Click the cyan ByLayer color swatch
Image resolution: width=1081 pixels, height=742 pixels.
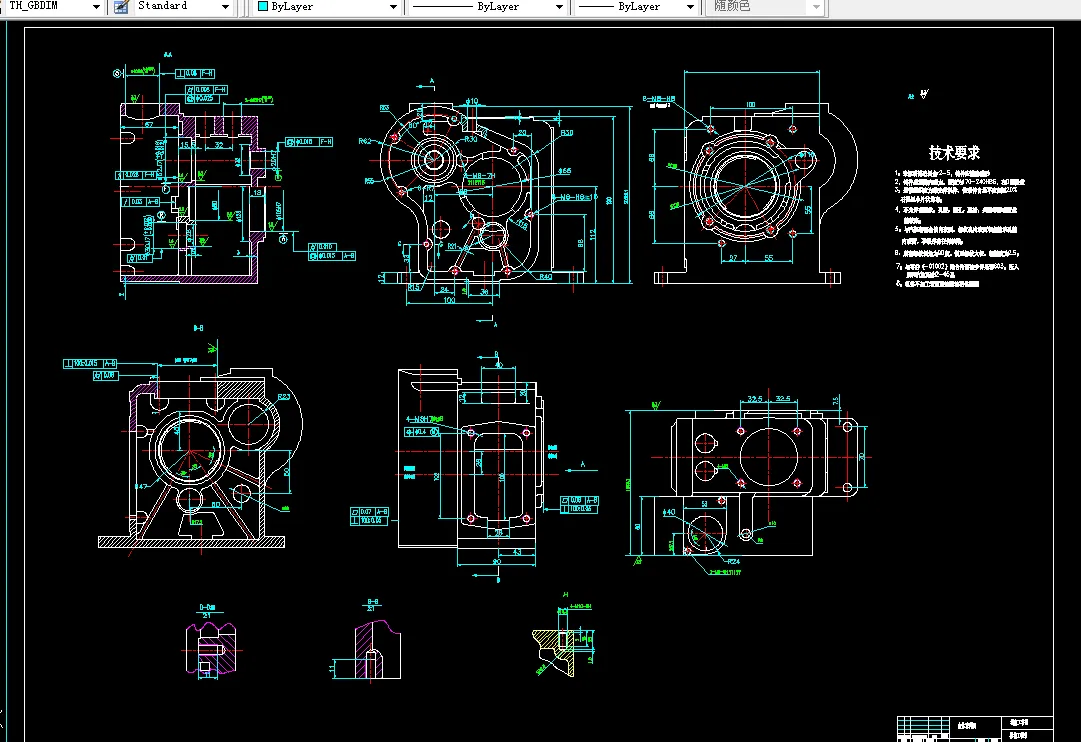click(263, 6)
